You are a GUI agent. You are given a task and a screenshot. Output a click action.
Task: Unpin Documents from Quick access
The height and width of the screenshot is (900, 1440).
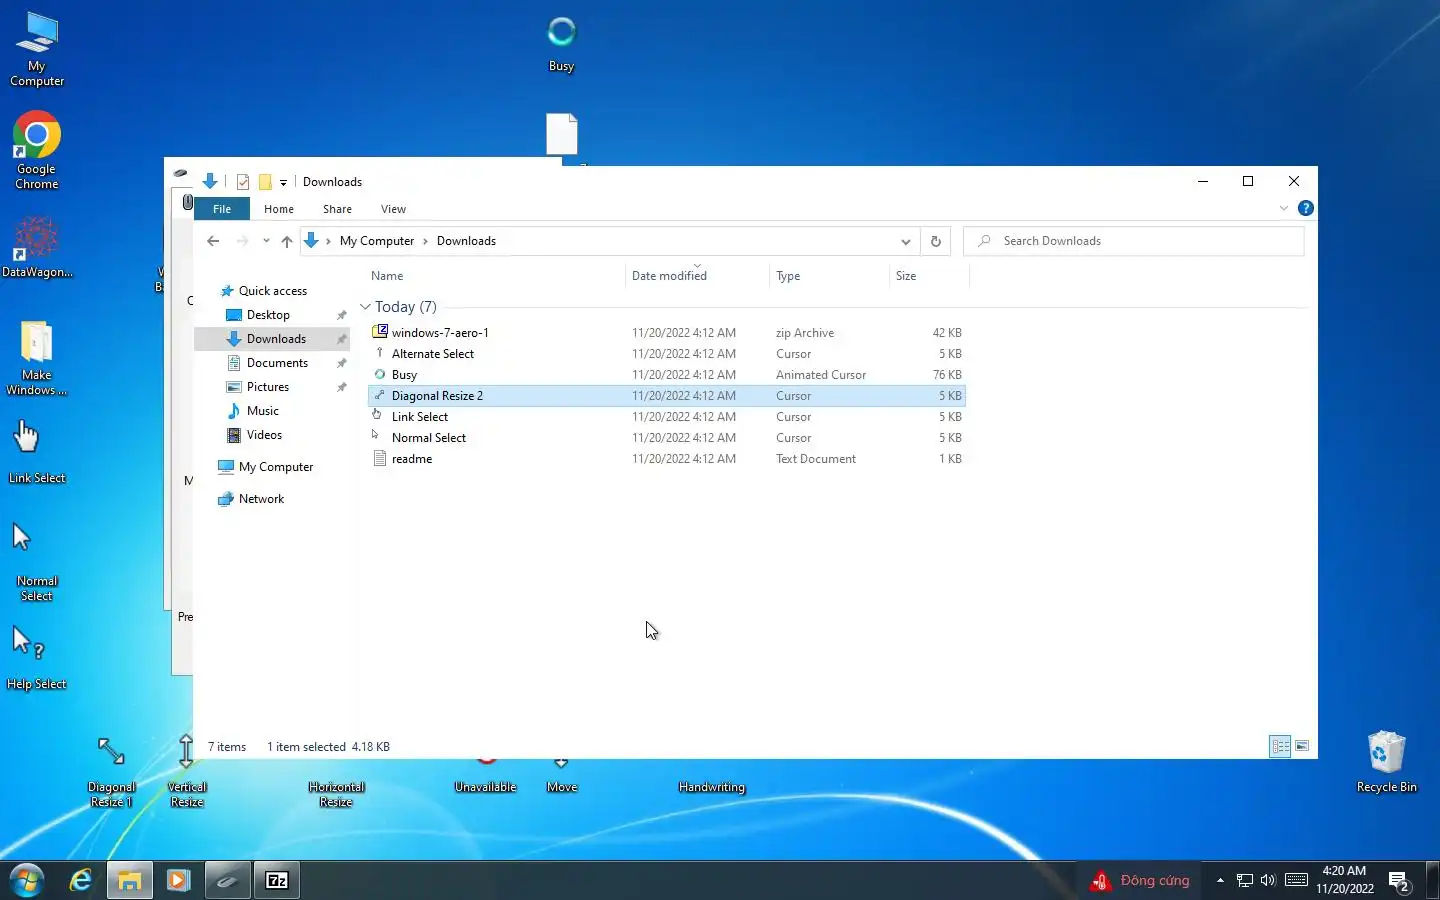point(342,363)
